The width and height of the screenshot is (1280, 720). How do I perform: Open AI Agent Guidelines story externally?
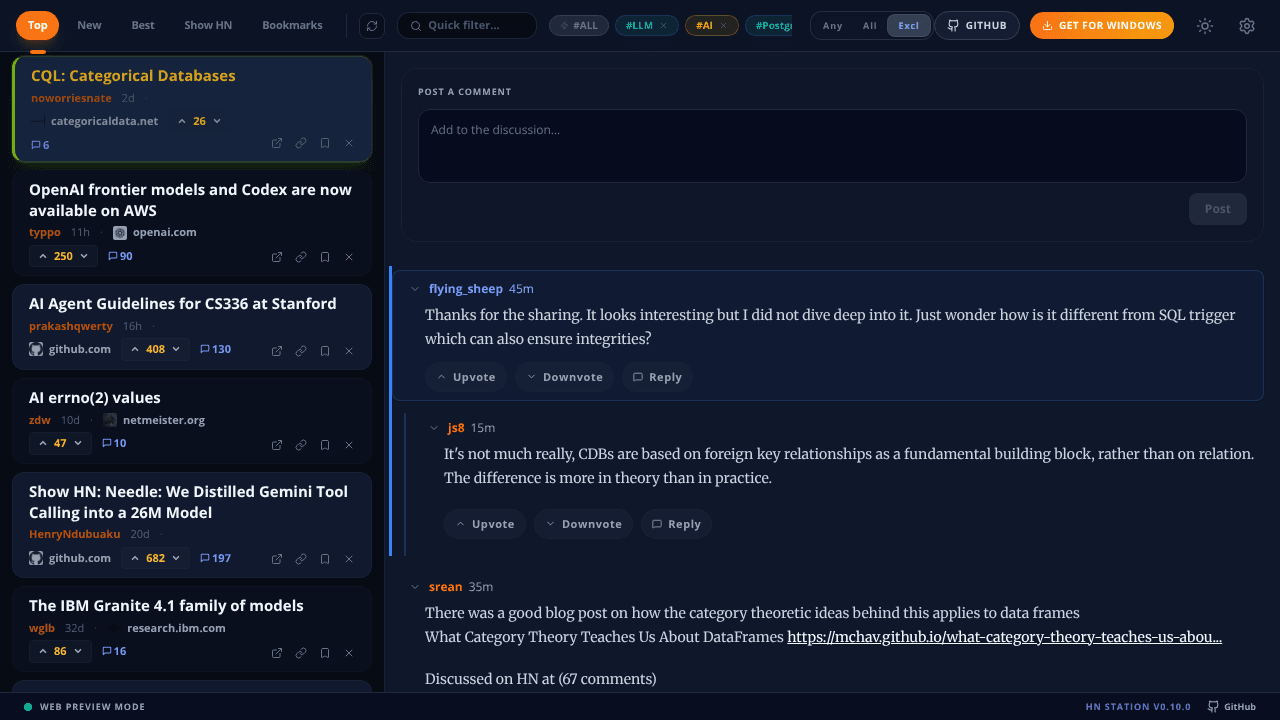(277, 351)
